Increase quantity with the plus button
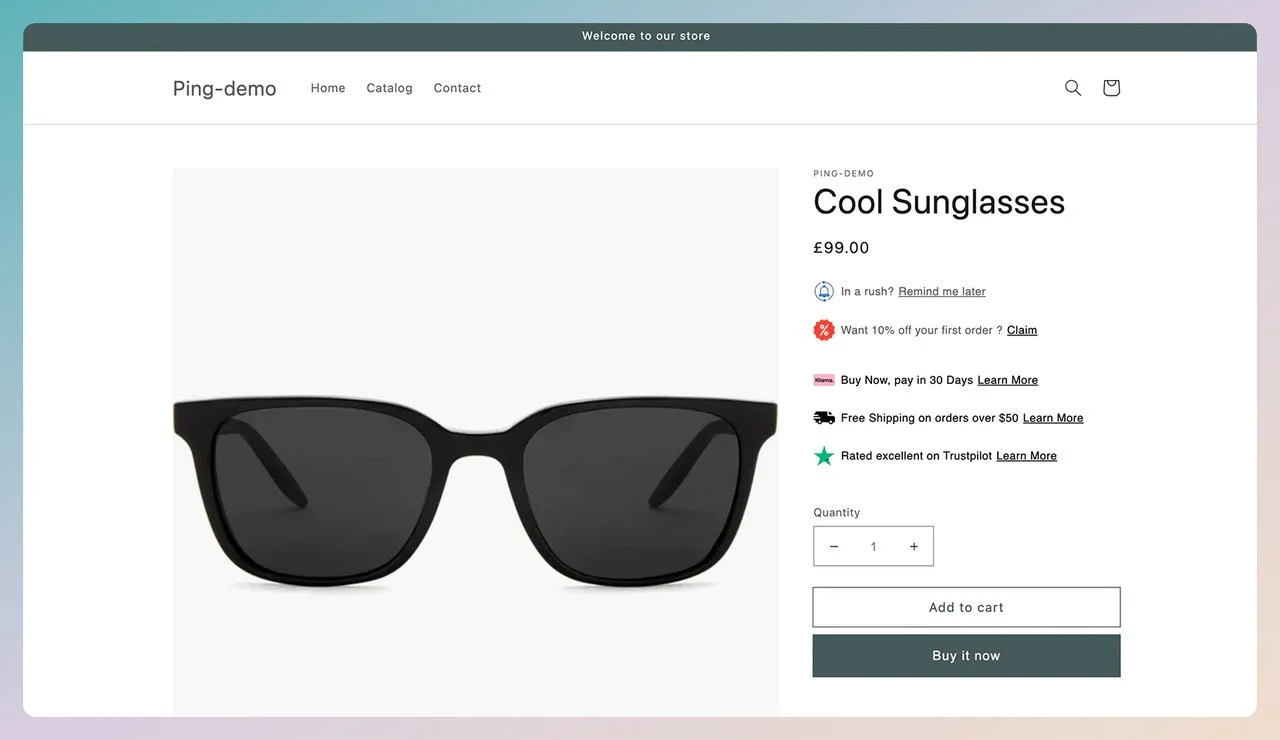1280x740 pixels. point(913,547)
